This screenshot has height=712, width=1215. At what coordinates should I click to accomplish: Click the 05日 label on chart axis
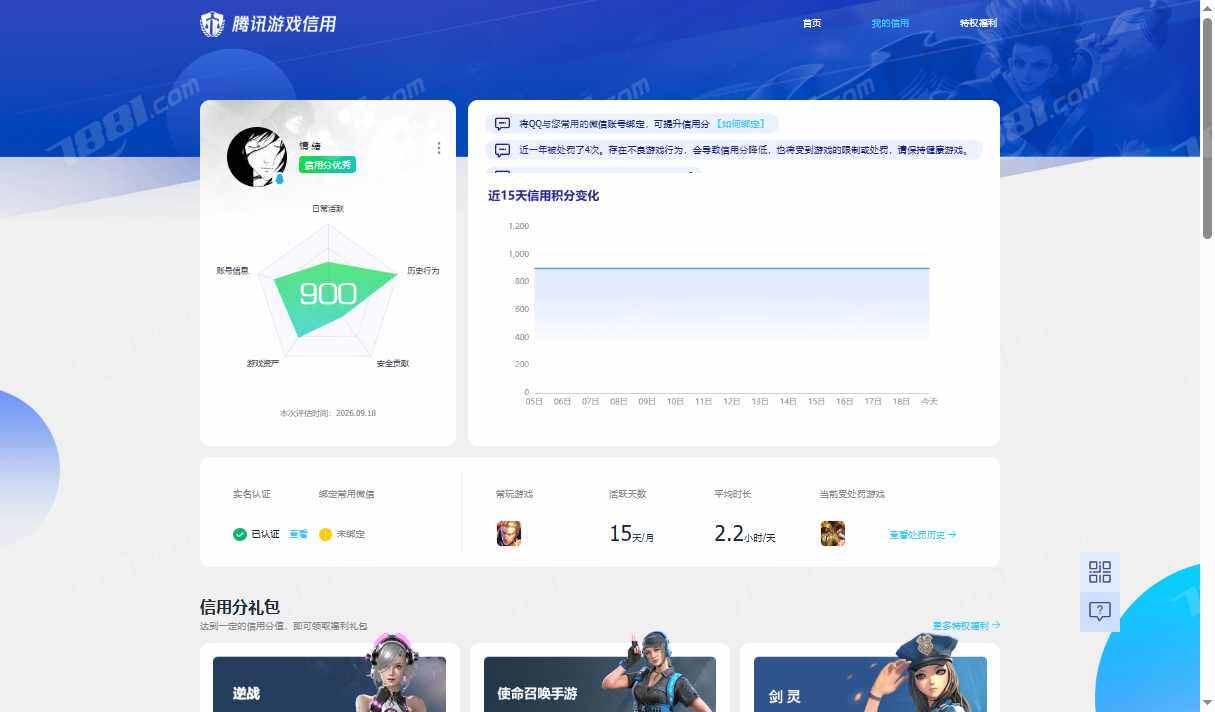tap(534, 401)
